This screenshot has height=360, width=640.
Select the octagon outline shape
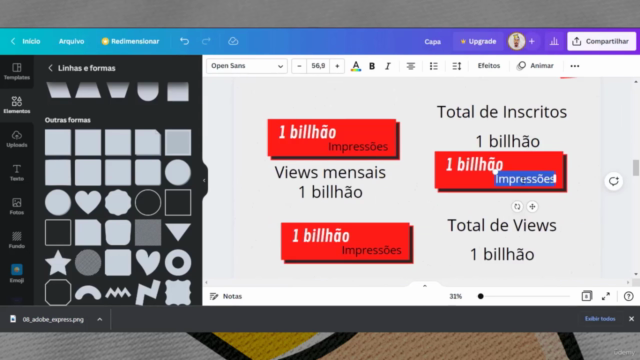point(58,292)
